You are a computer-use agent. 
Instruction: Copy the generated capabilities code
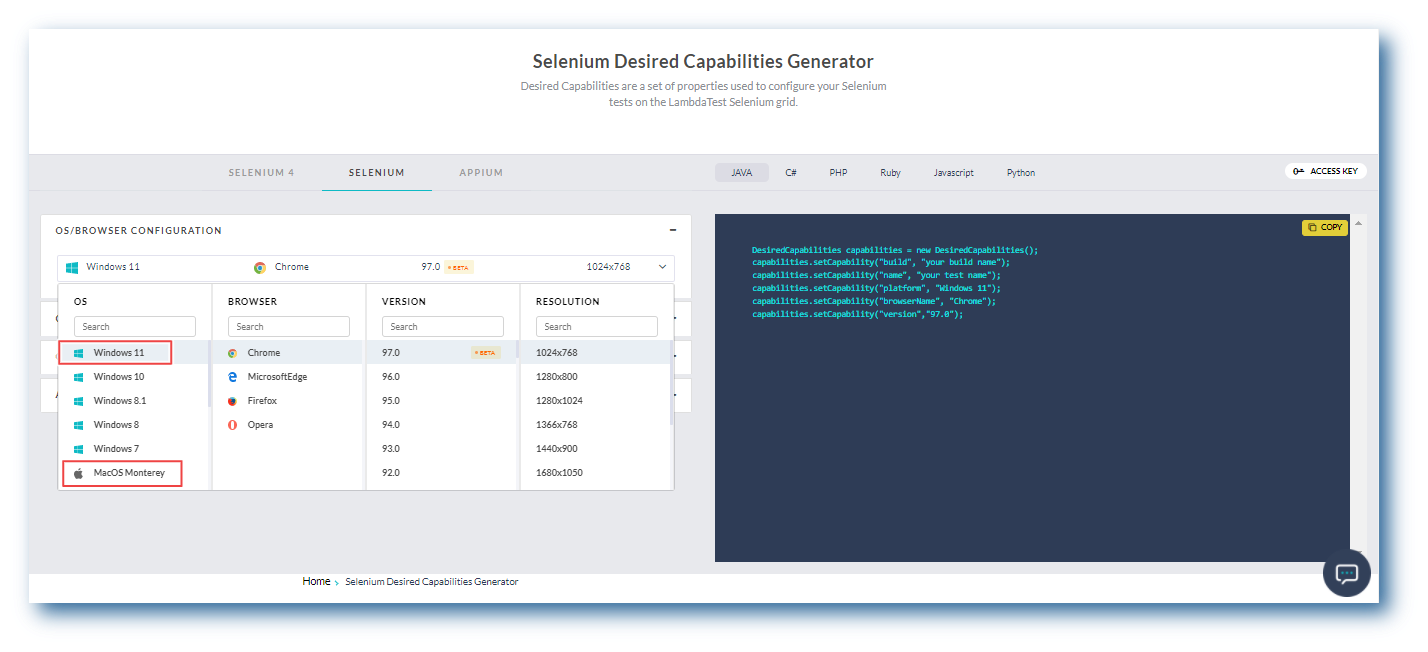pyautogui.click(x=1325, y=228)
